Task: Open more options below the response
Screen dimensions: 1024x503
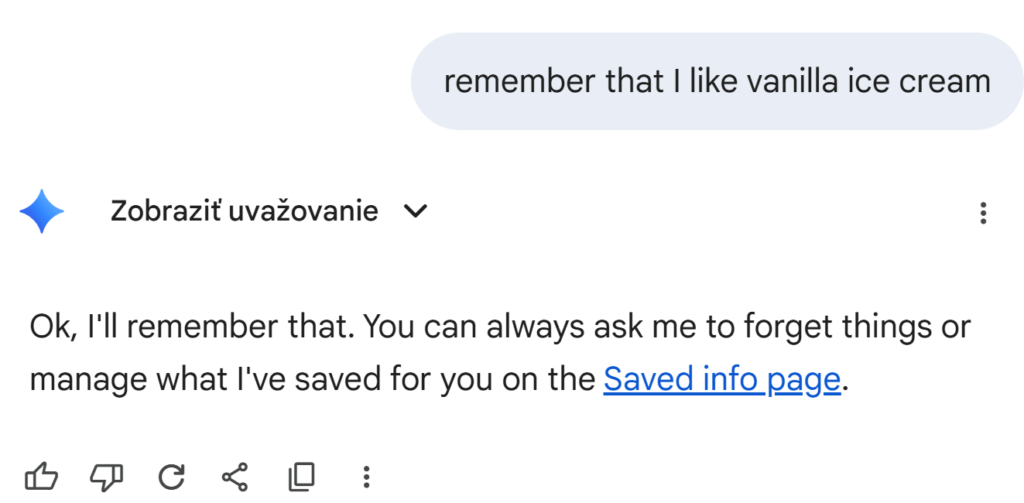Action: [366, 476]
